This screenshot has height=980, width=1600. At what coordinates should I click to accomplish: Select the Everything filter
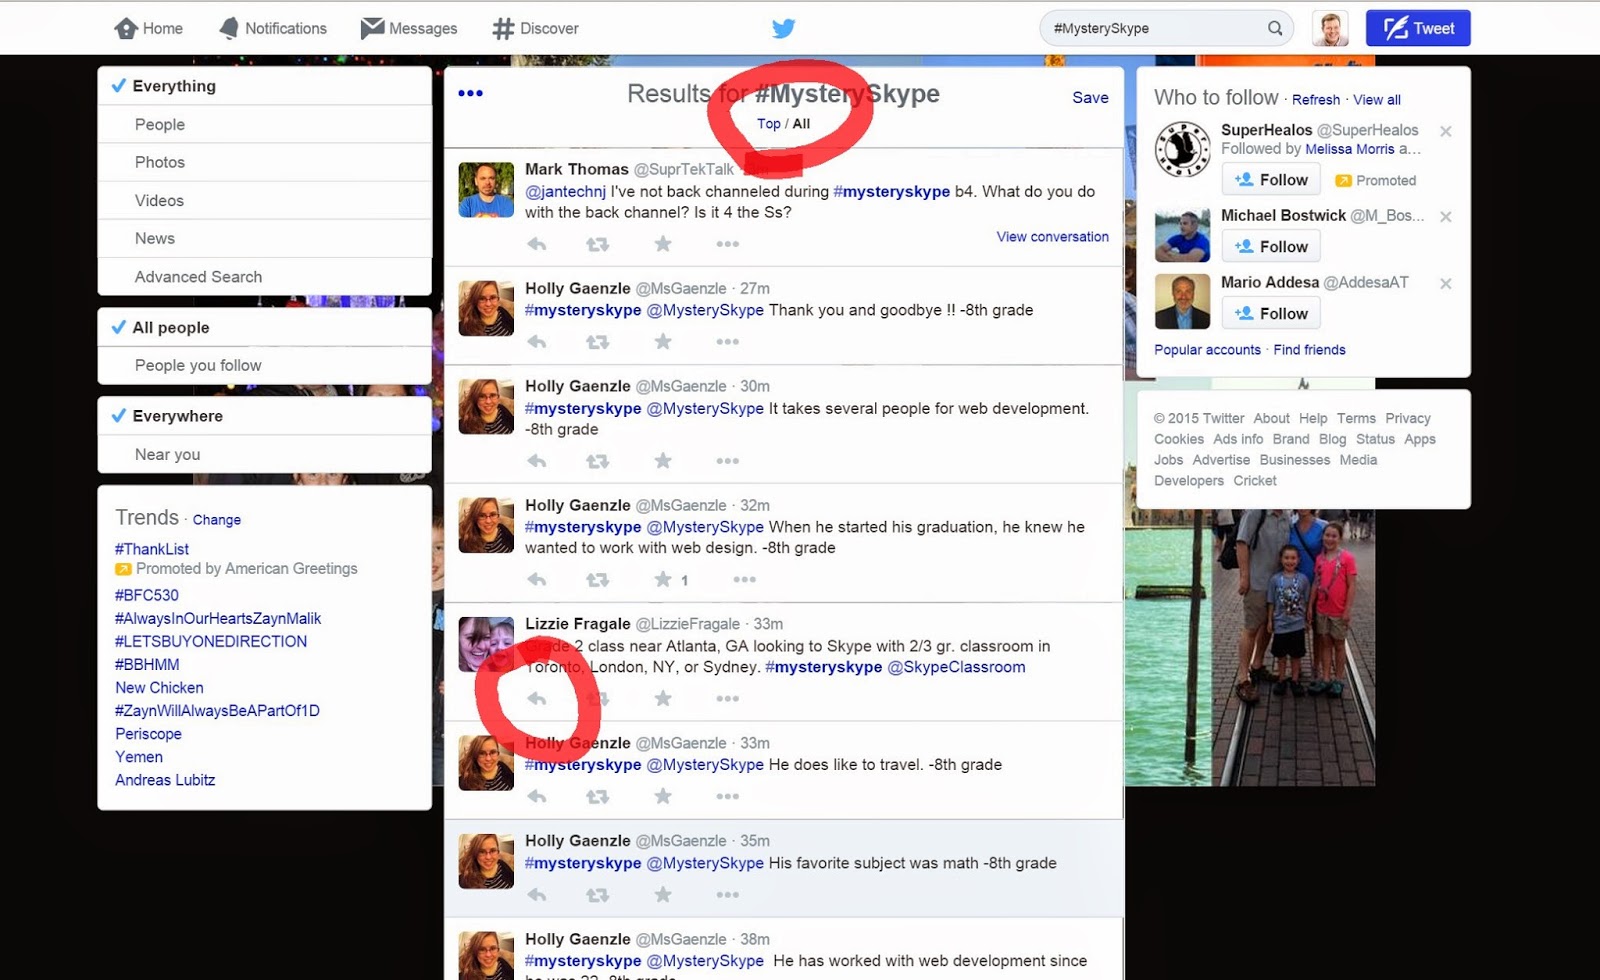click(x=265, y=86)
